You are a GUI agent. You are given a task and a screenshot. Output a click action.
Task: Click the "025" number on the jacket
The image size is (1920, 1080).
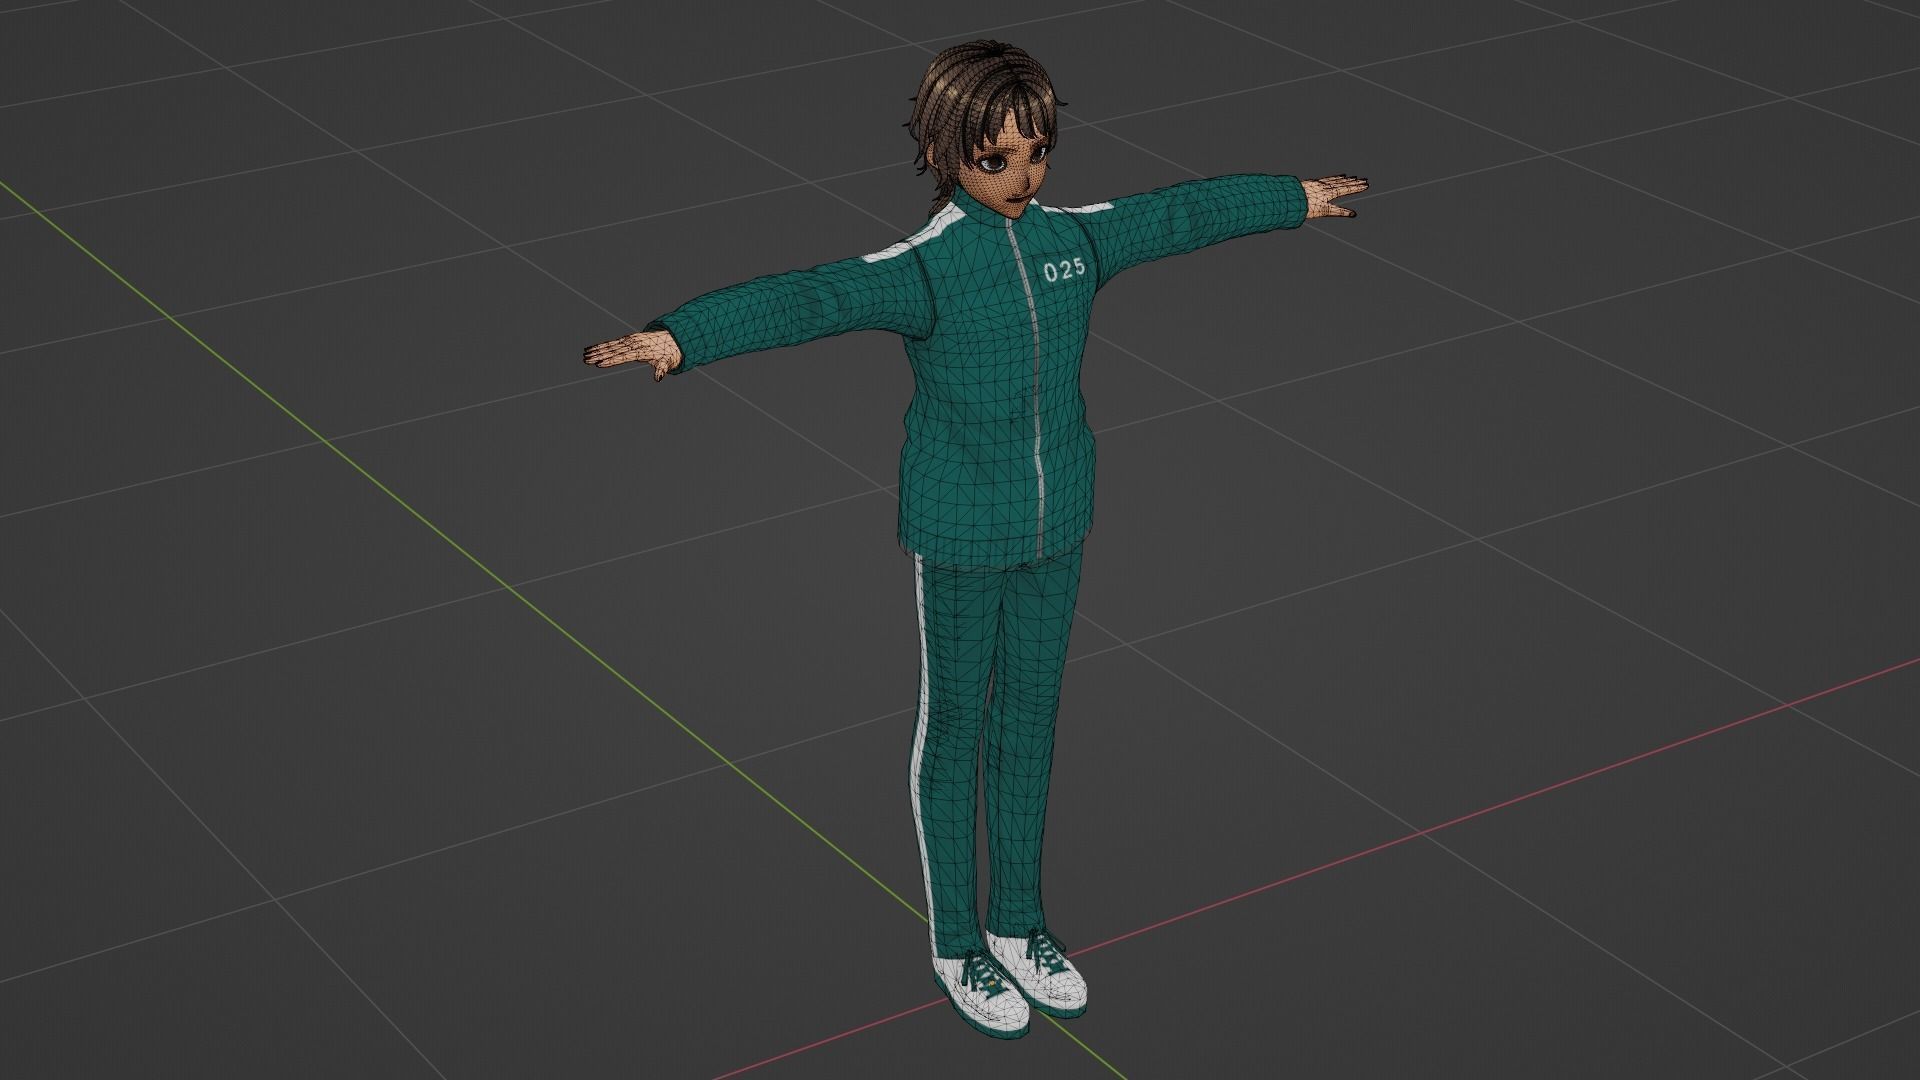tap(1064, 270)
